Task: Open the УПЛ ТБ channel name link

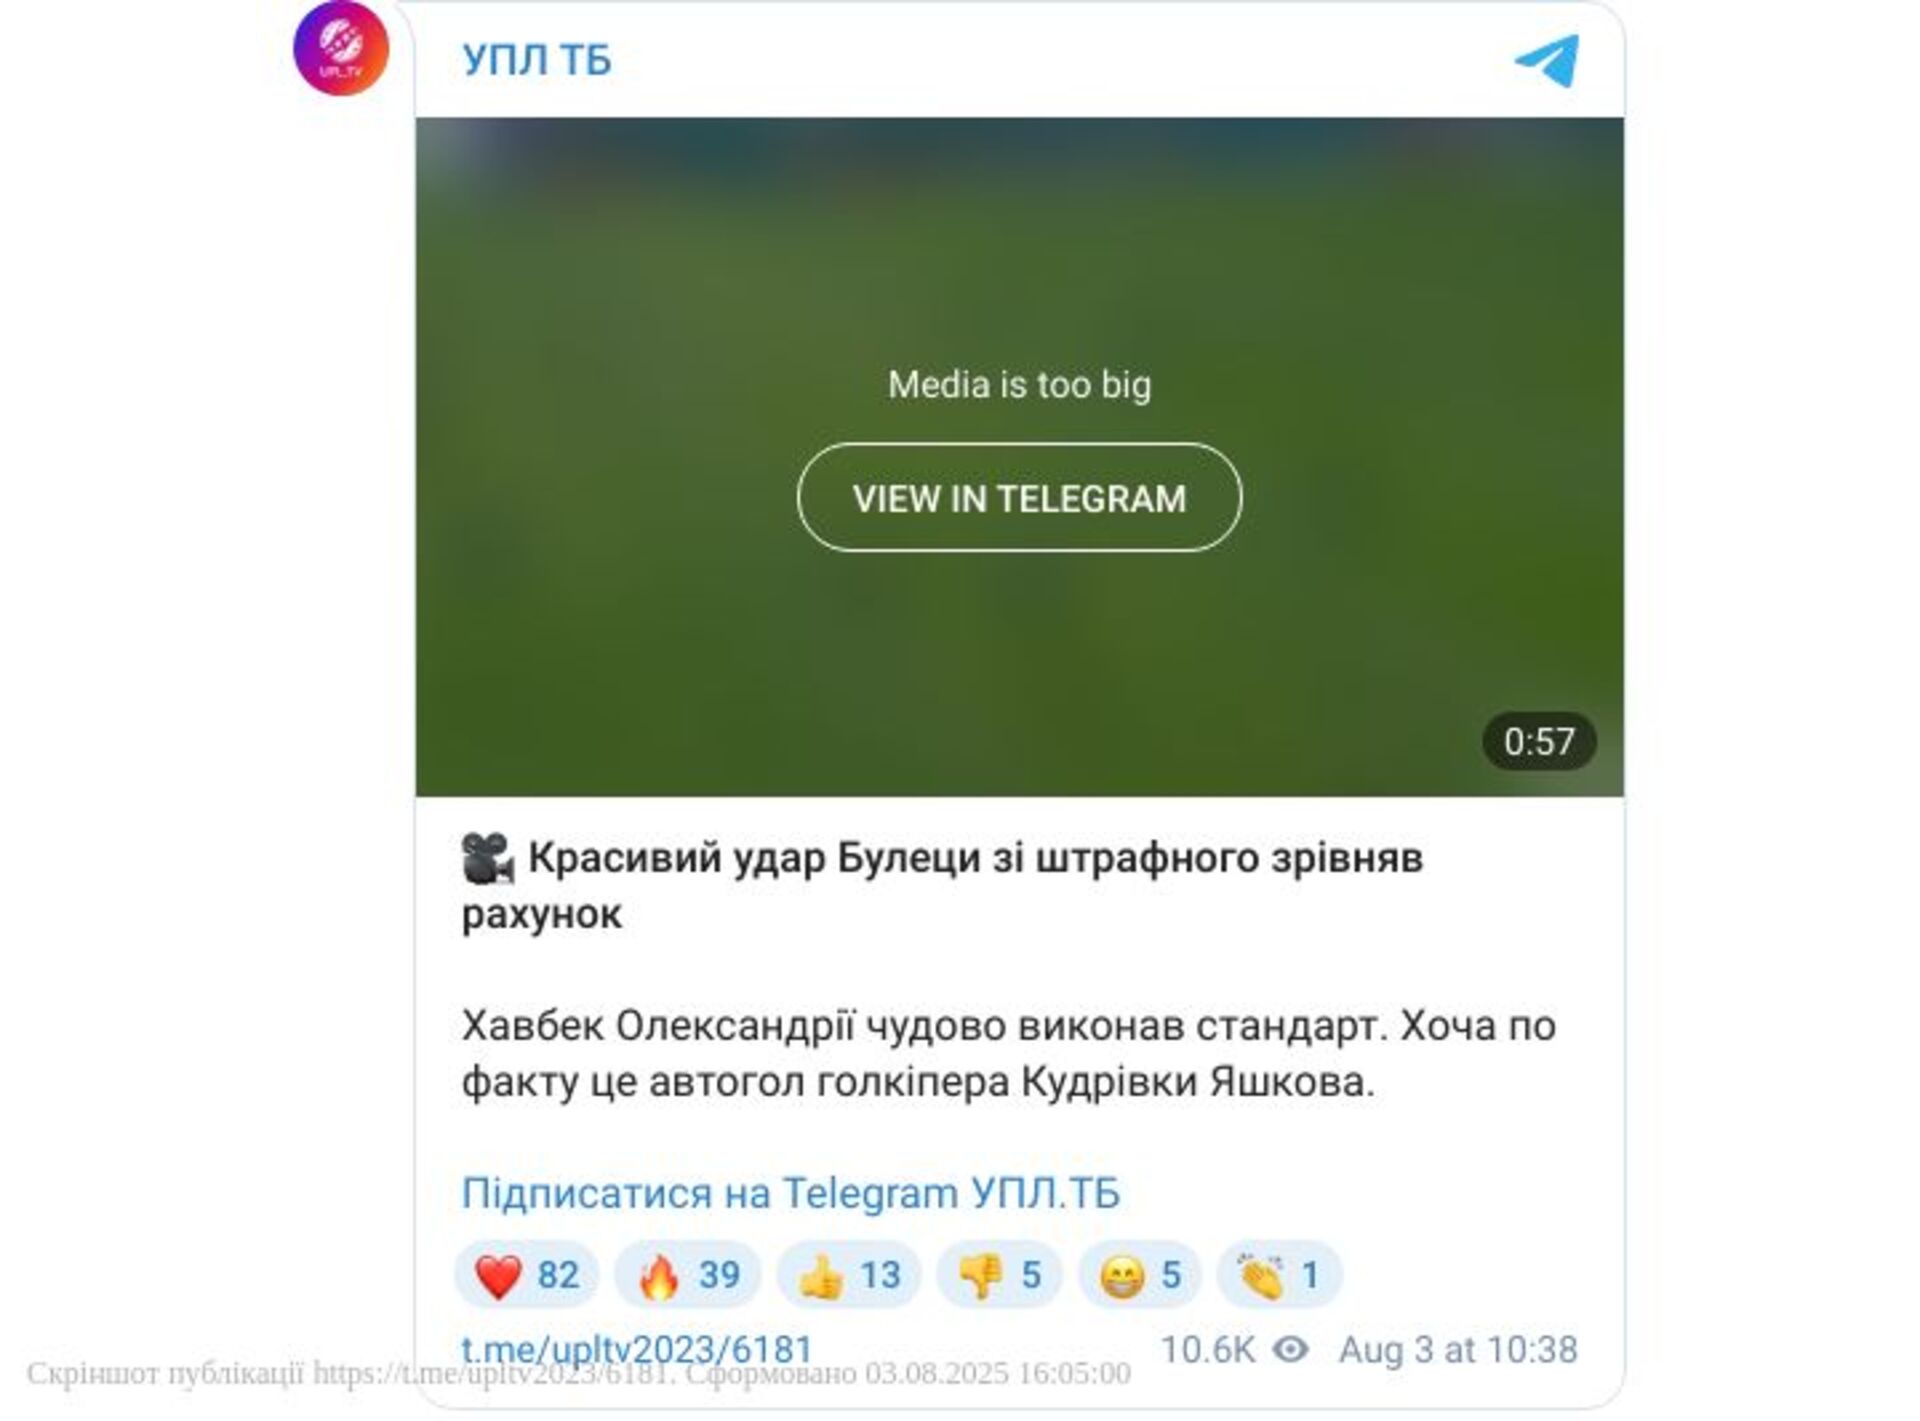Action: [x=537, y=60]
